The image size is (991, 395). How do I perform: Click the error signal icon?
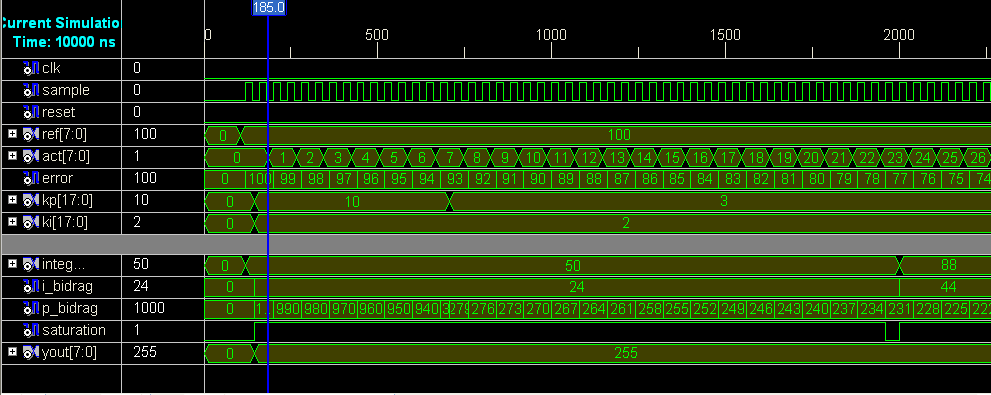click(x=30, y=178)
